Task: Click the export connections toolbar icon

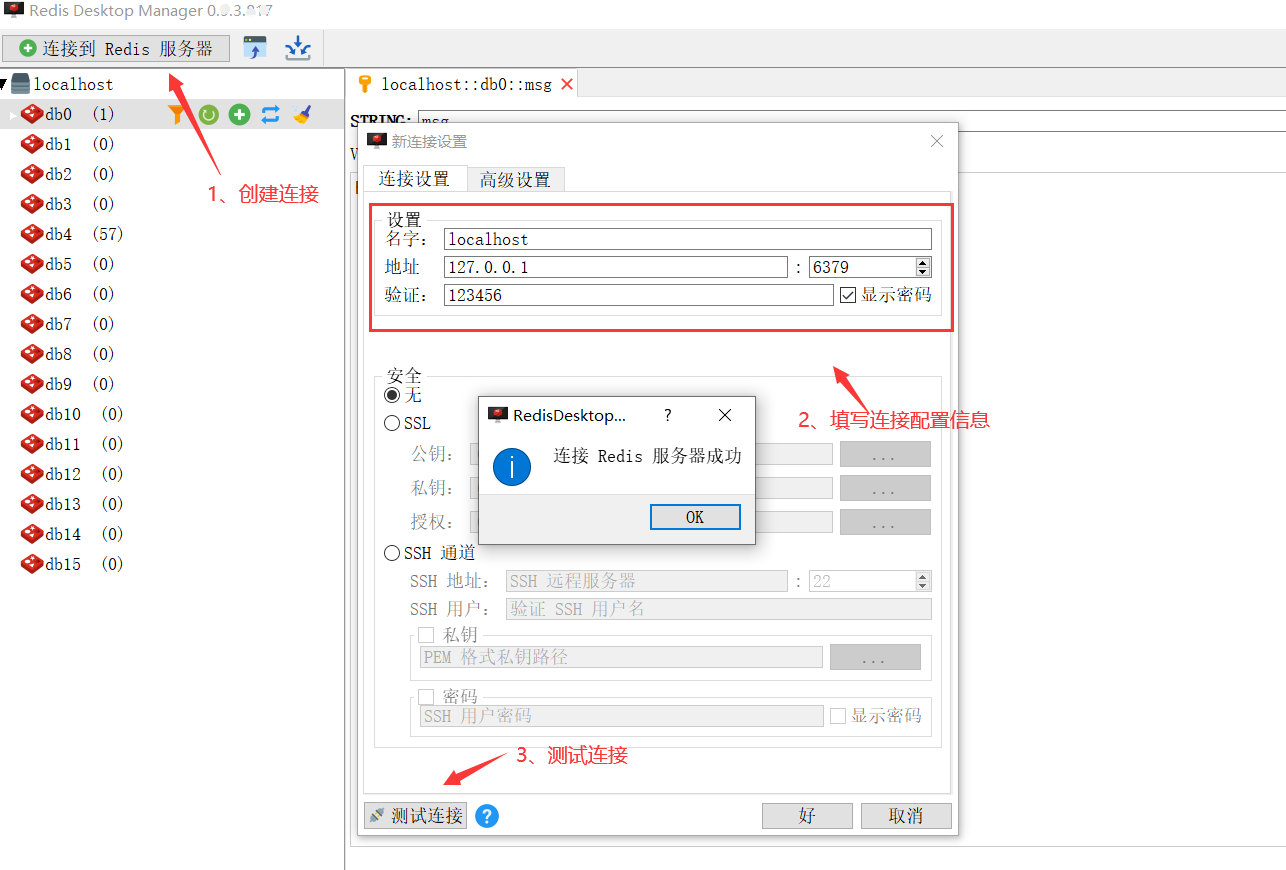Action: click(298, 48)
